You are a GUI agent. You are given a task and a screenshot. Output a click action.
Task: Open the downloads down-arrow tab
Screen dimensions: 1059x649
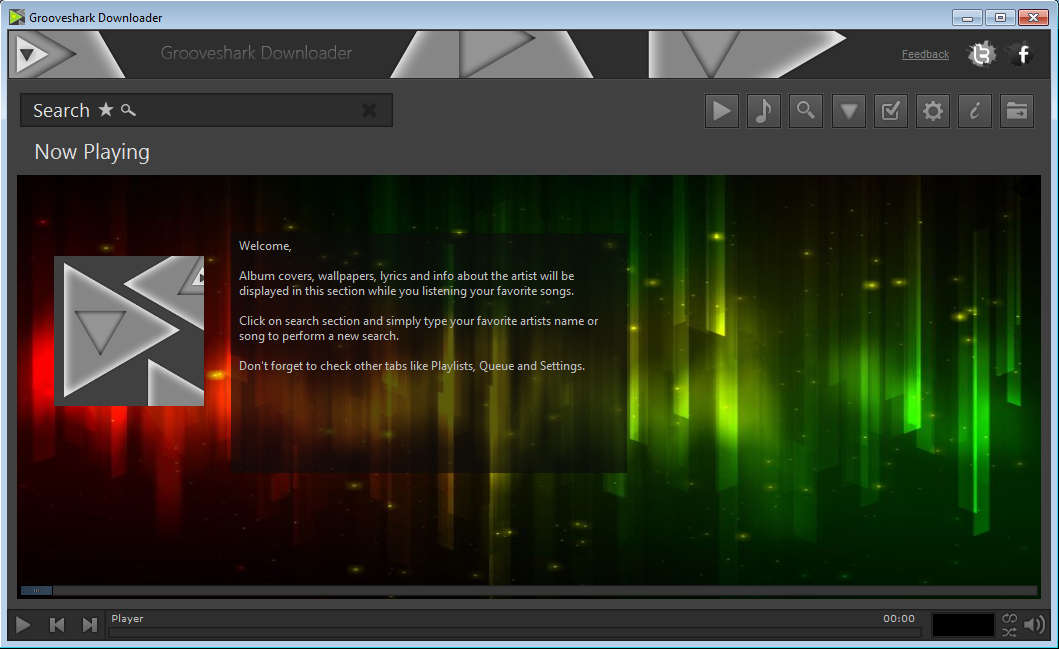[x=848, y=111]
